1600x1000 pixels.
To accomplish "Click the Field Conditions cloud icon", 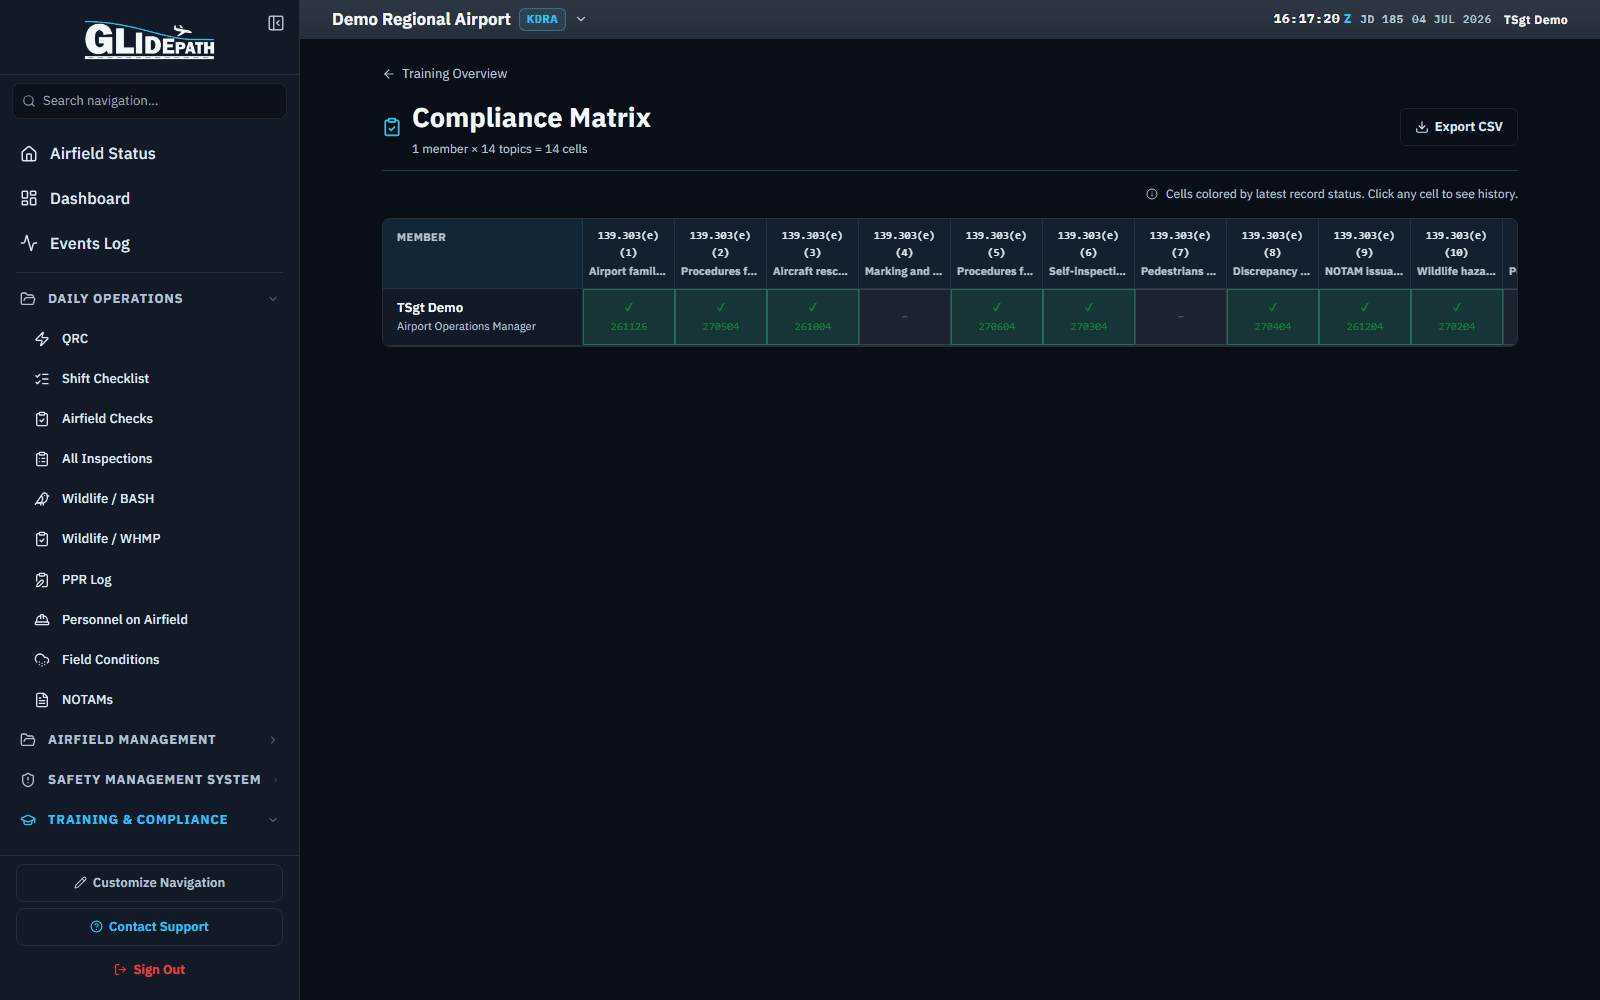I will (x=42, y=660).
